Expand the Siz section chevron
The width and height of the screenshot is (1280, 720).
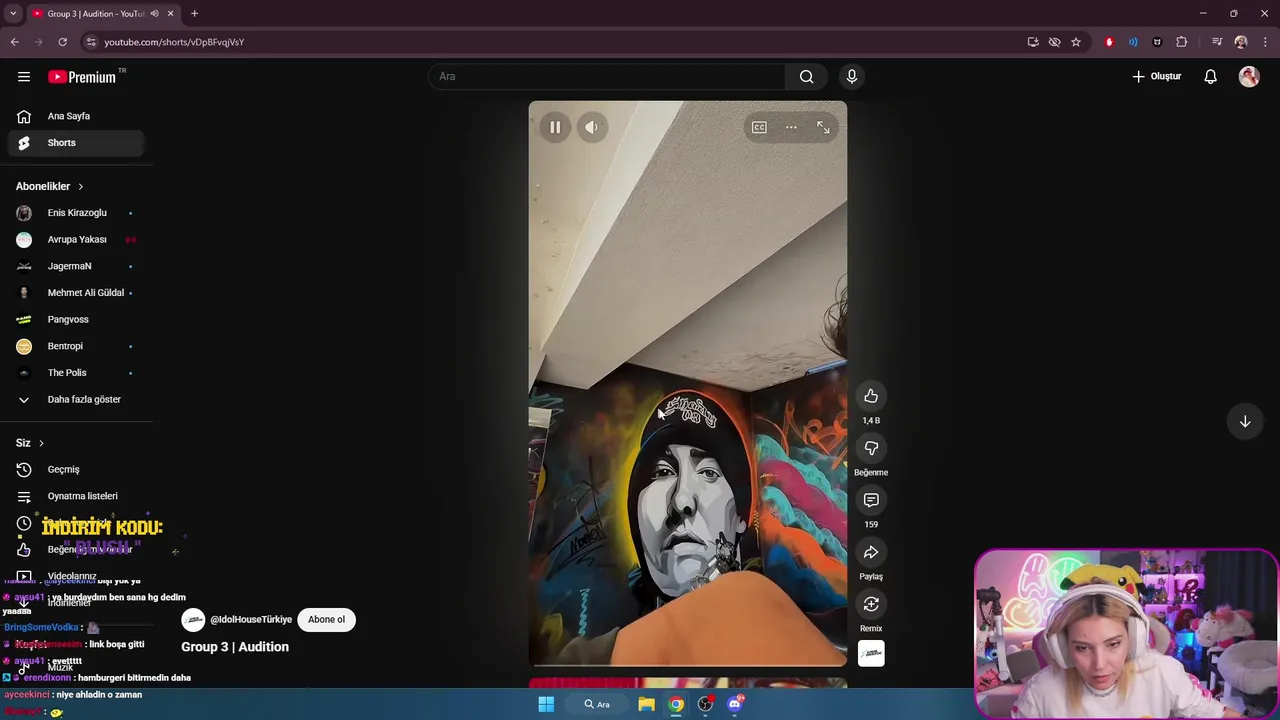[41, 443]
